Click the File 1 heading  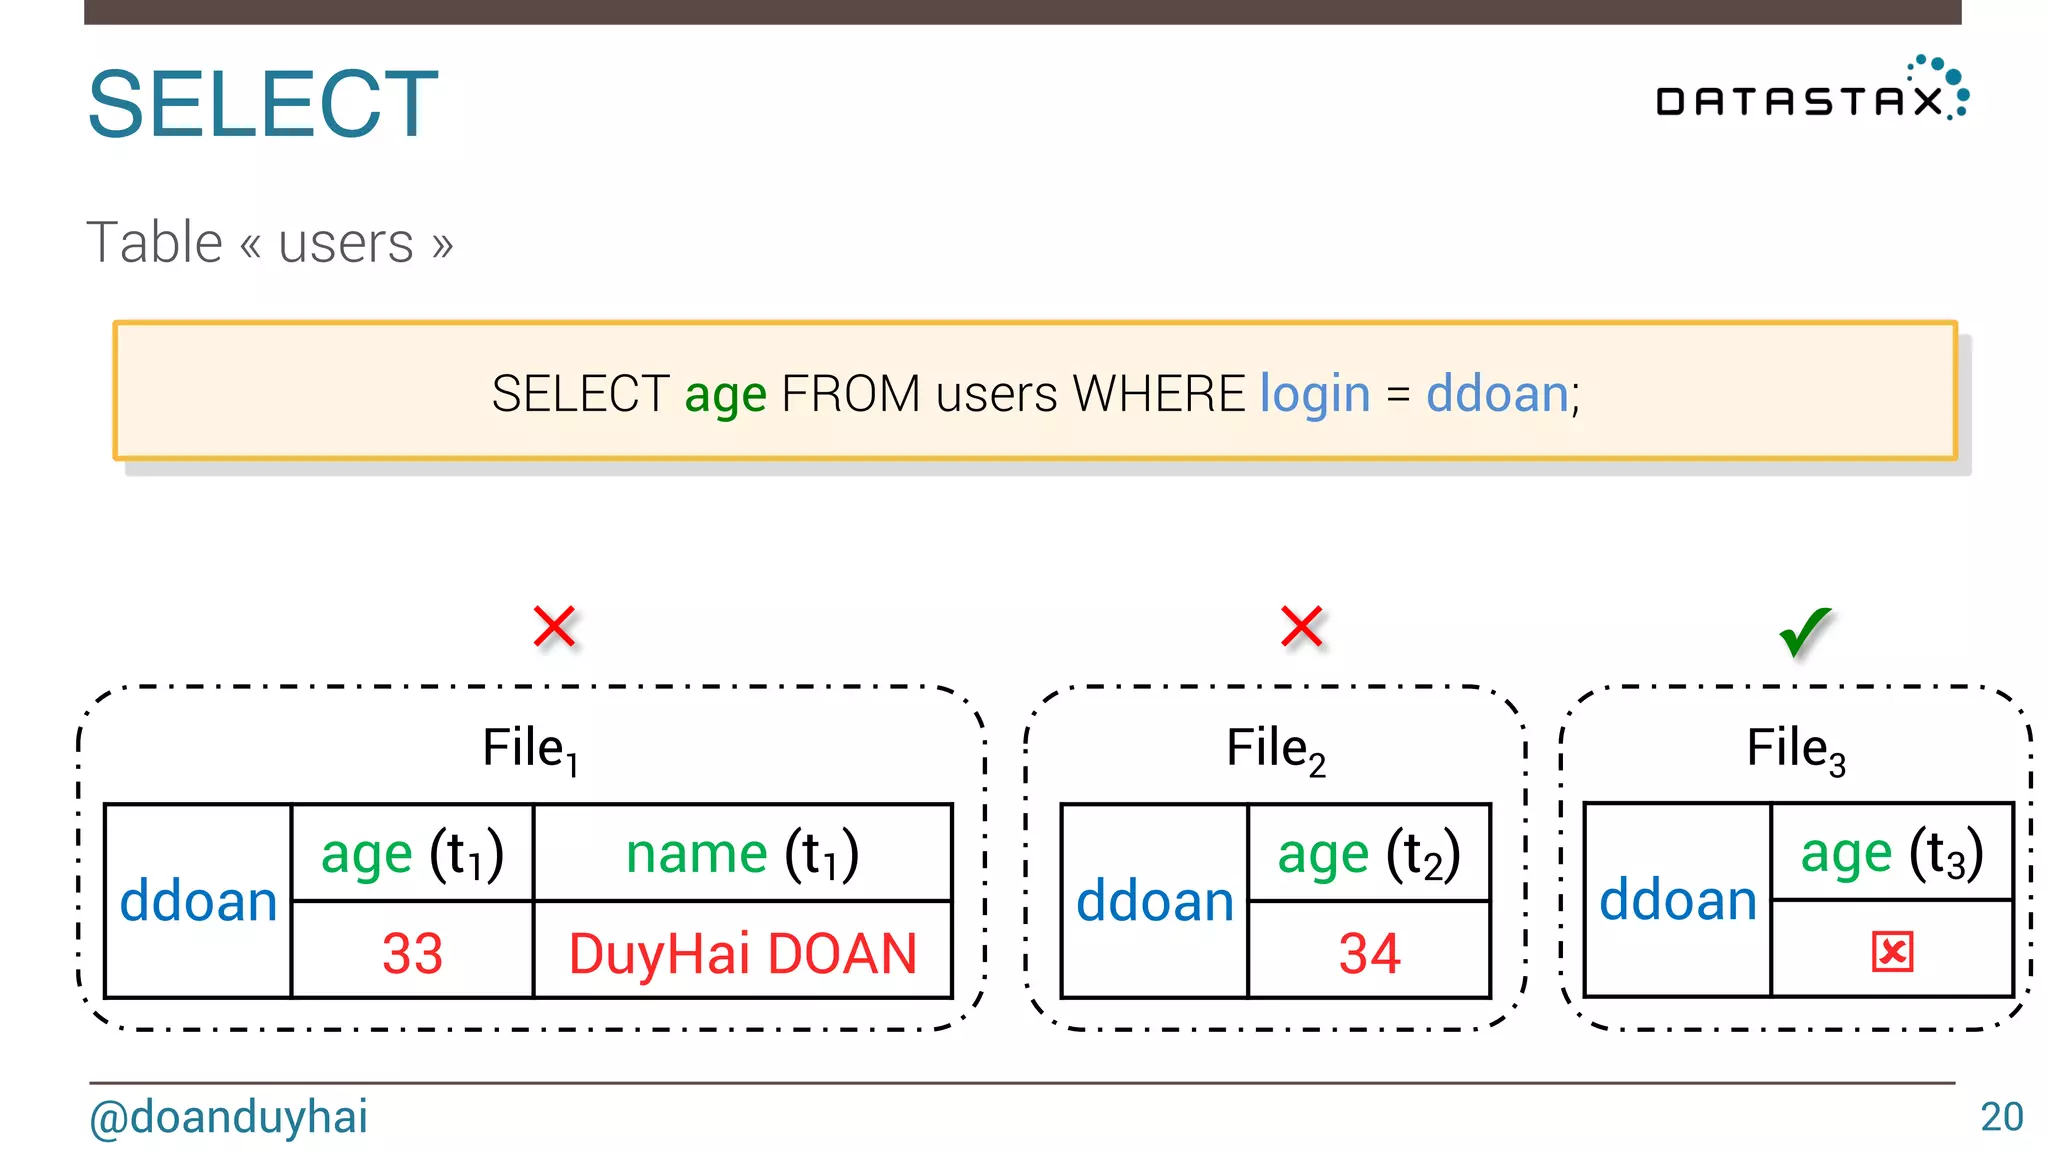[x=530, y=749]
